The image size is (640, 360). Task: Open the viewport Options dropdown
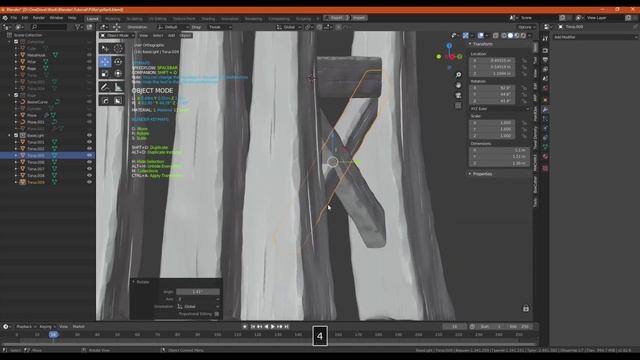click(527, 27)
